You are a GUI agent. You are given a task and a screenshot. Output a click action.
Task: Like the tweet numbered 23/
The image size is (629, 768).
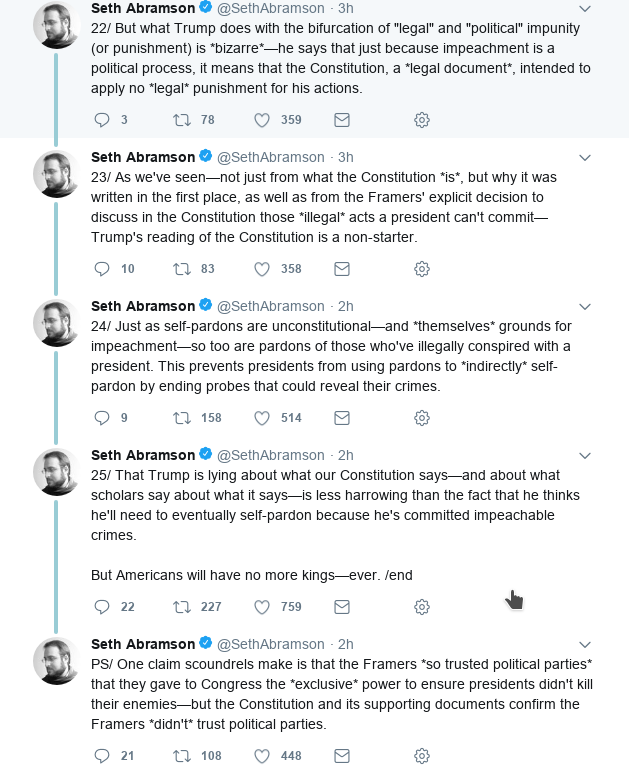[263, 269]
